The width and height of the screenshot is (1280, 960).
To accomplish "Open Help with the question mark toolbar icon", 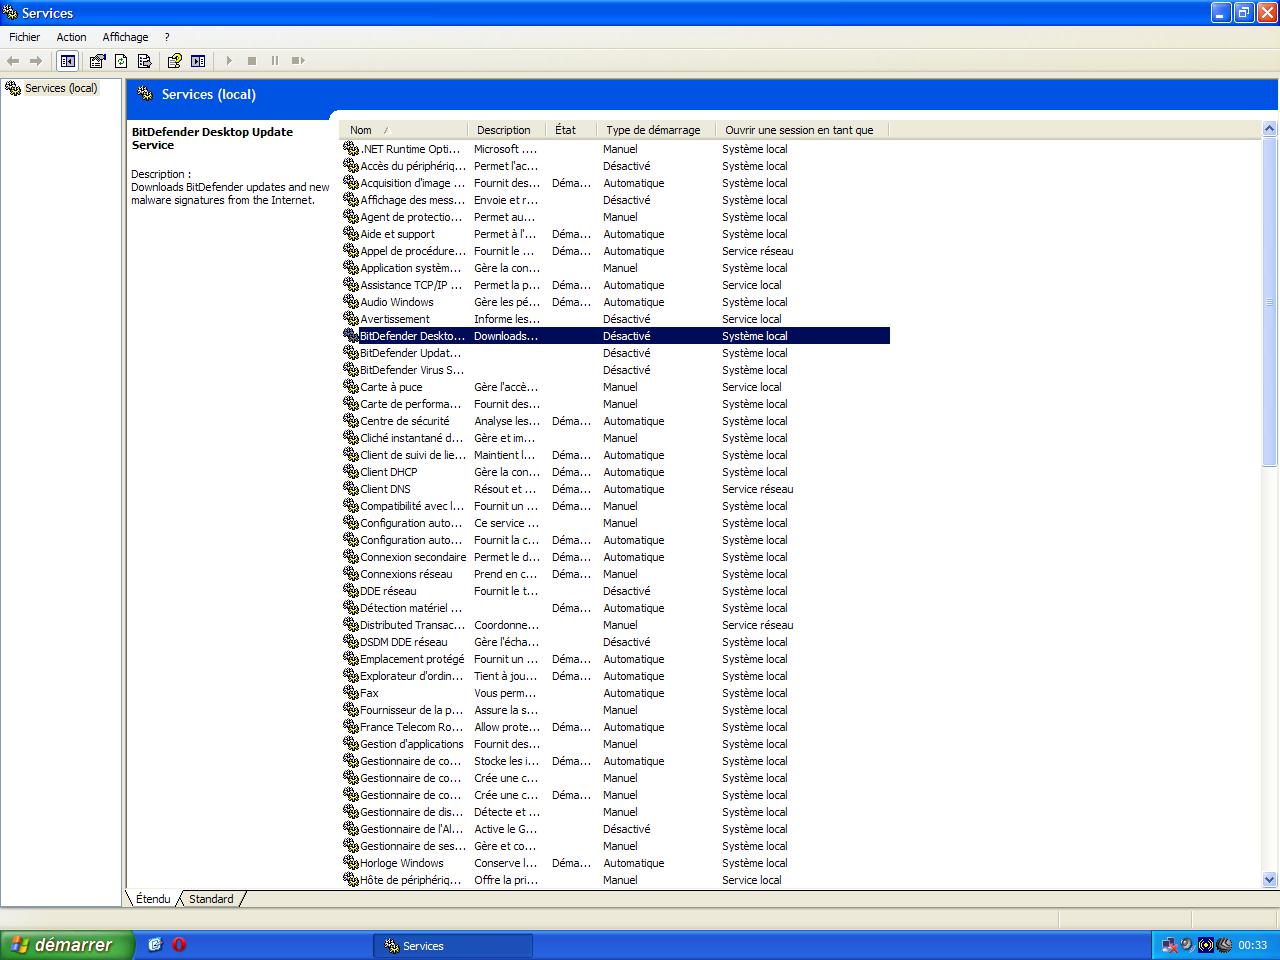I will tap(174, 61).
